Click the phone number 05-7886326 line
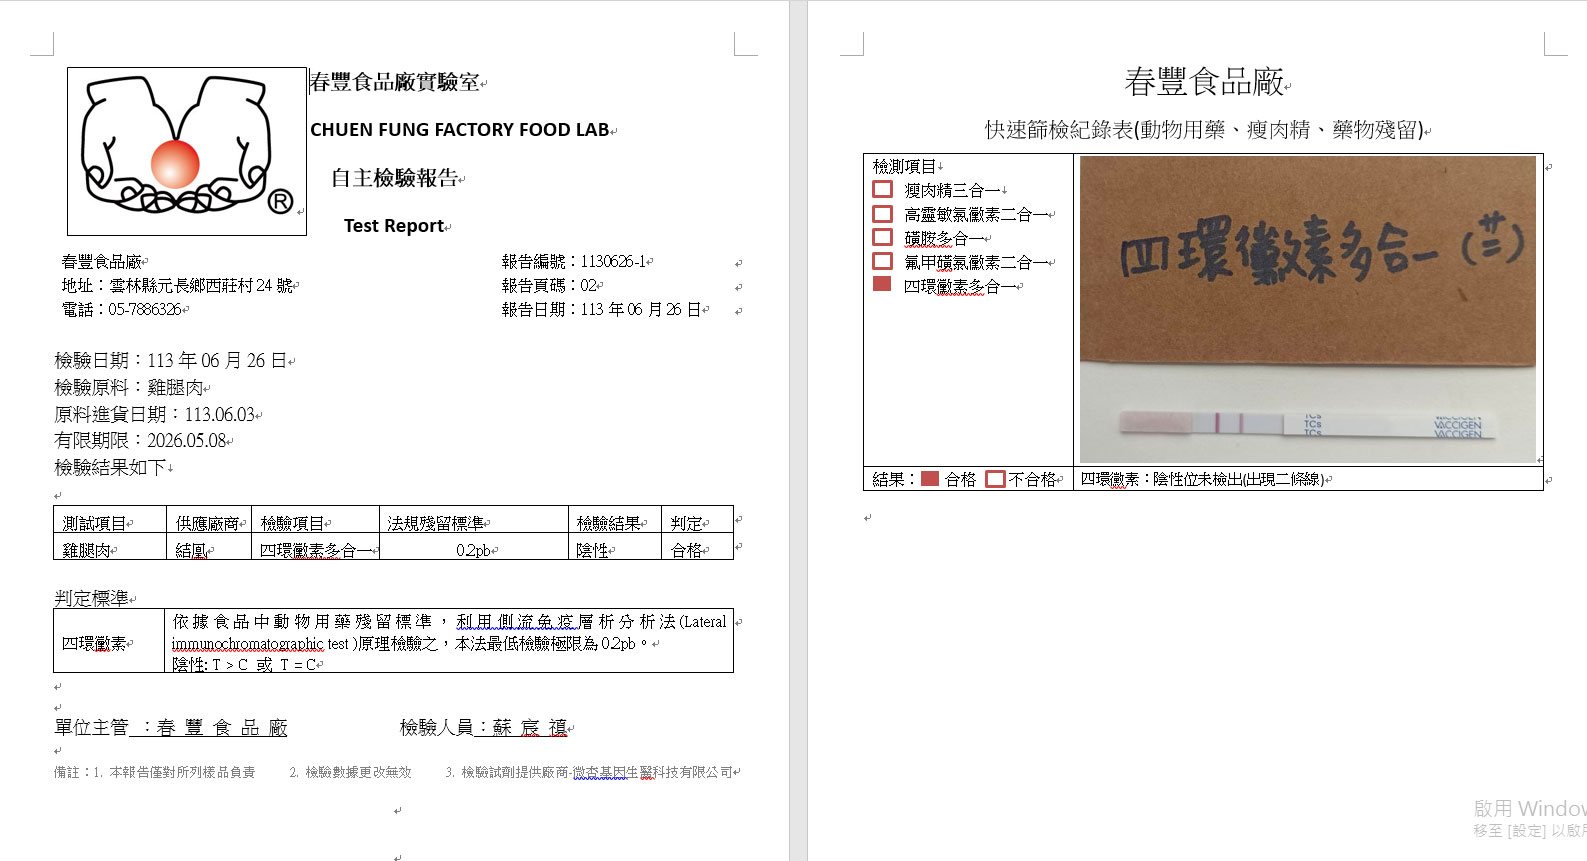This screenshot has height=861, width=1587. tap(122, 310)
